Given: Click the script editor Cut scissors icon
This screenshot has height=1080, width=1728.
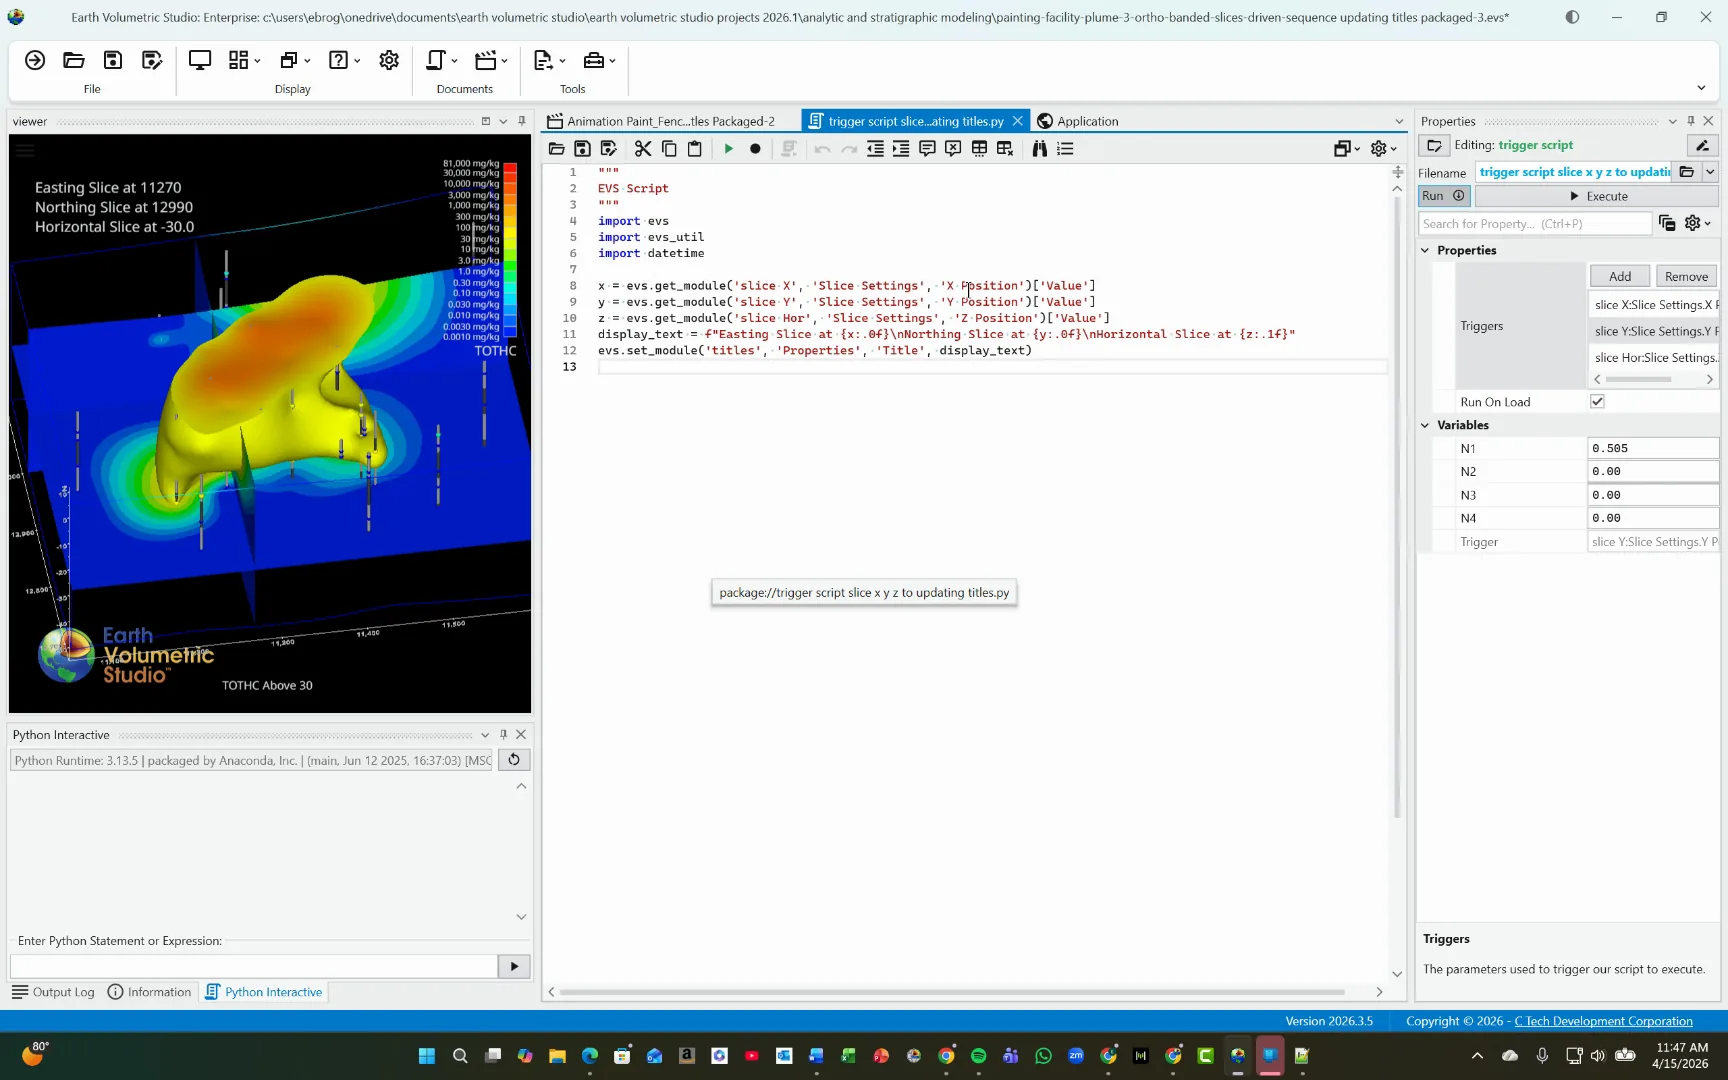Looking at the screenshot, I should [x=643, y=148].
